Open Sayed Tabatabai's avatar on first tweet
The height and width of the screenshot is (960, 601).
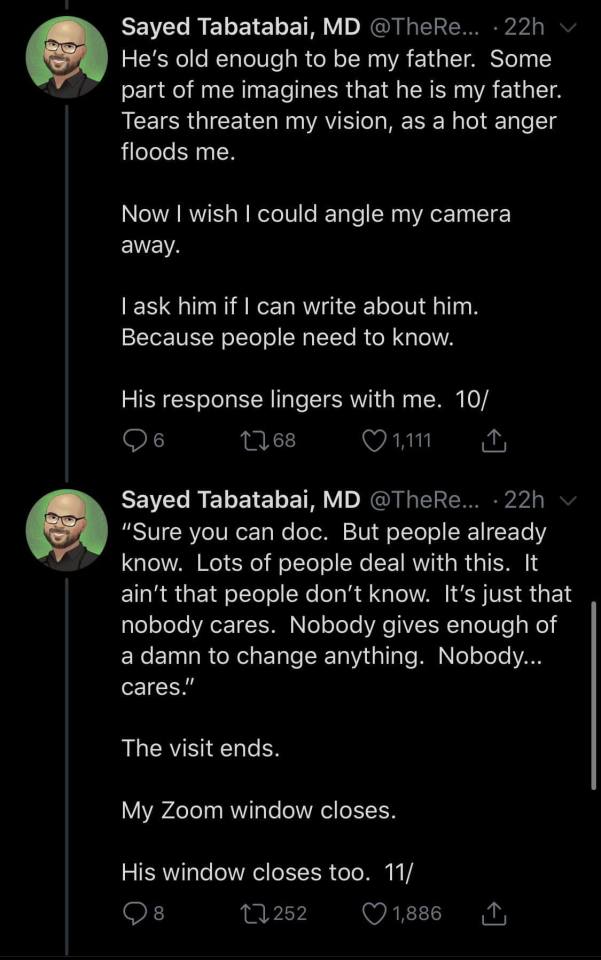[x=66, y=56]
